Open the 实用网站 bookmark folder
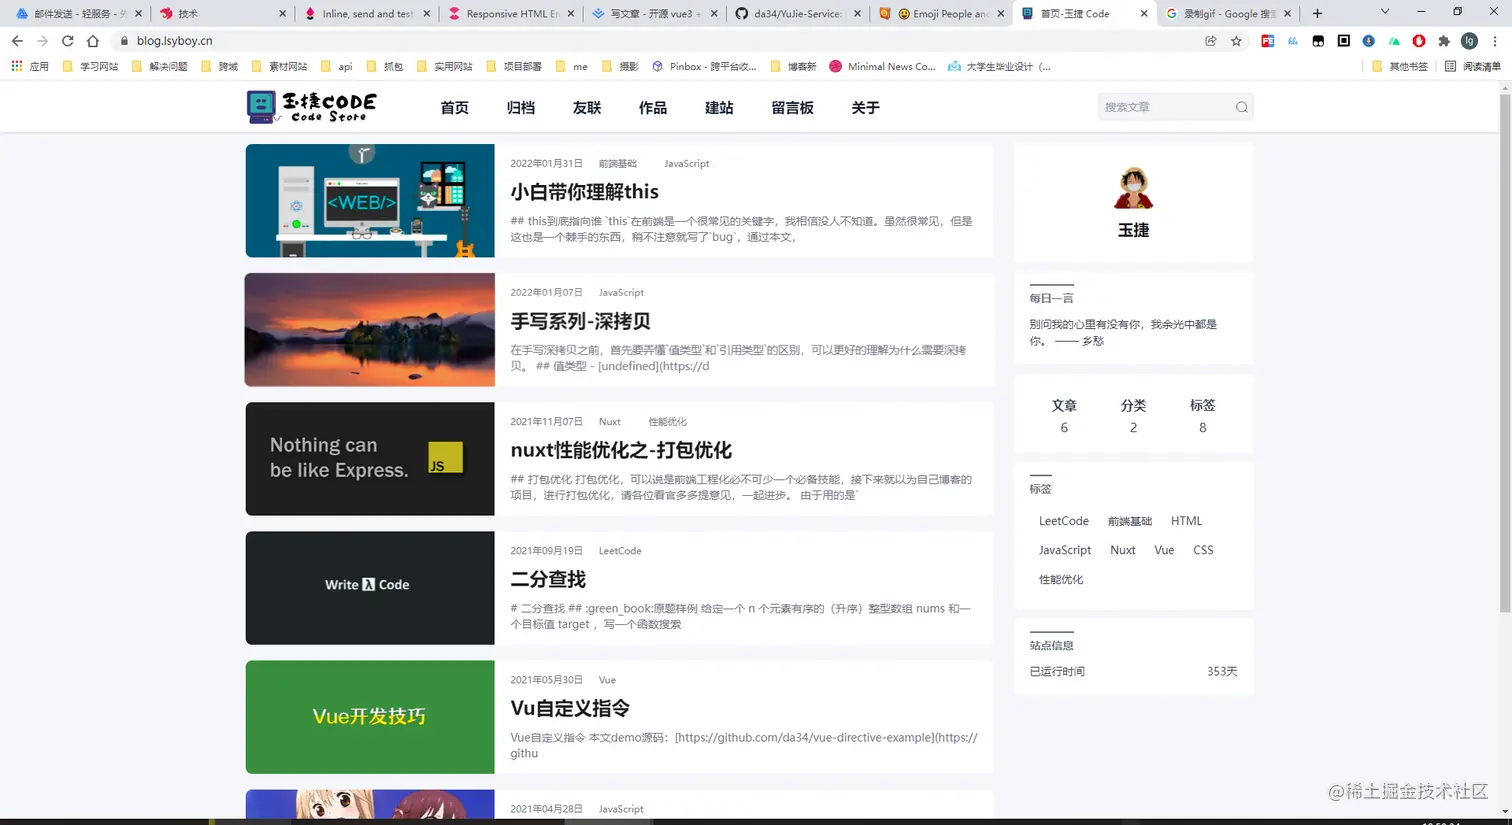Image resolution: width=1512 pixels, height=825 pixels. click(444, 66)
